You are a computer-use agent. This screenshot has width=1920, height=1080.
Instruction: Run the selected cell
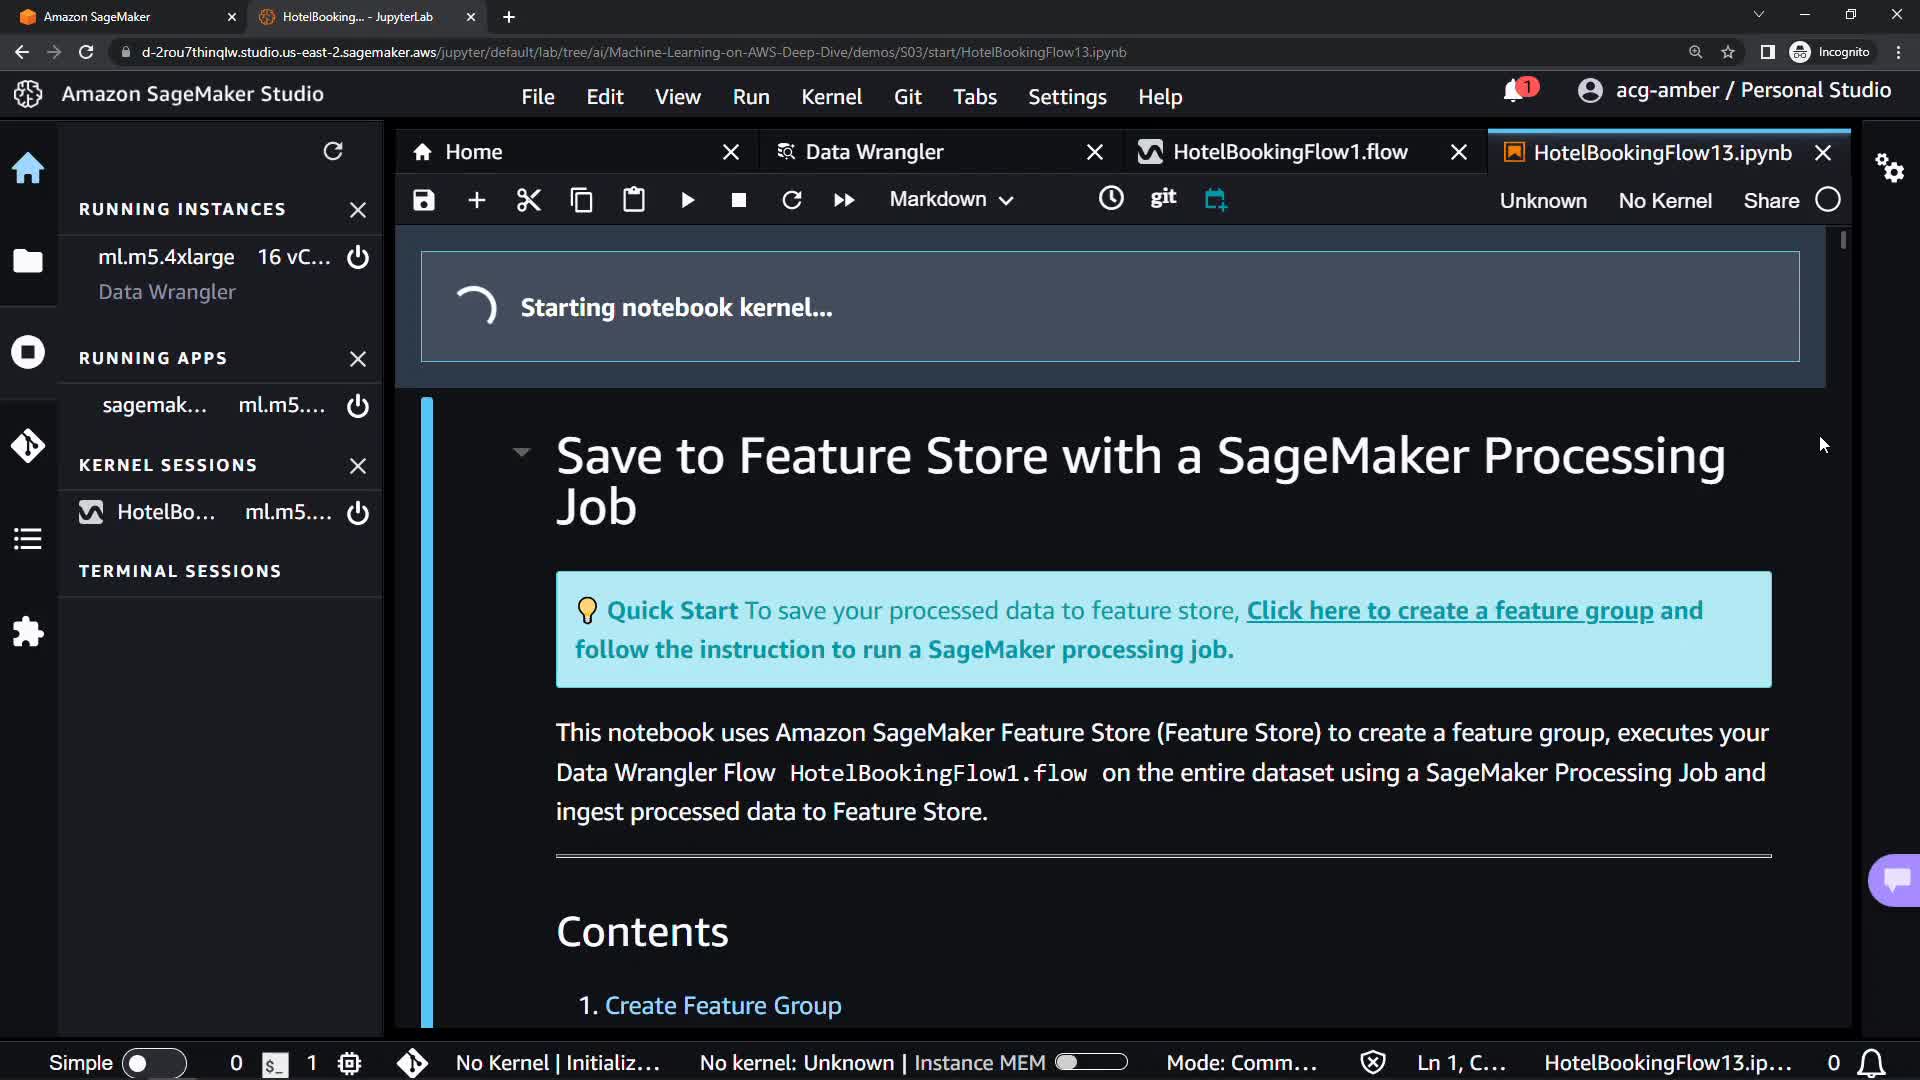pyautogui.click(x=687, y=200)
